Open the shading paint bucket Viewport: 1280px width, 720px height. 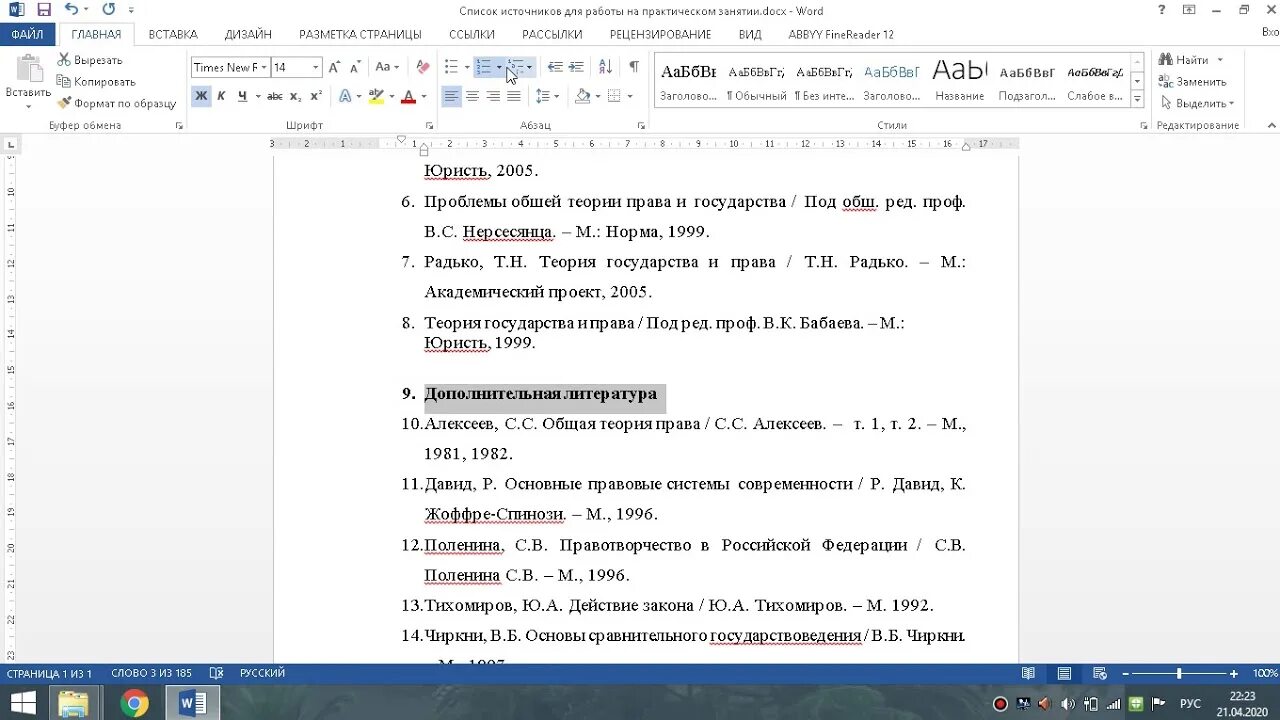(582, 96)
